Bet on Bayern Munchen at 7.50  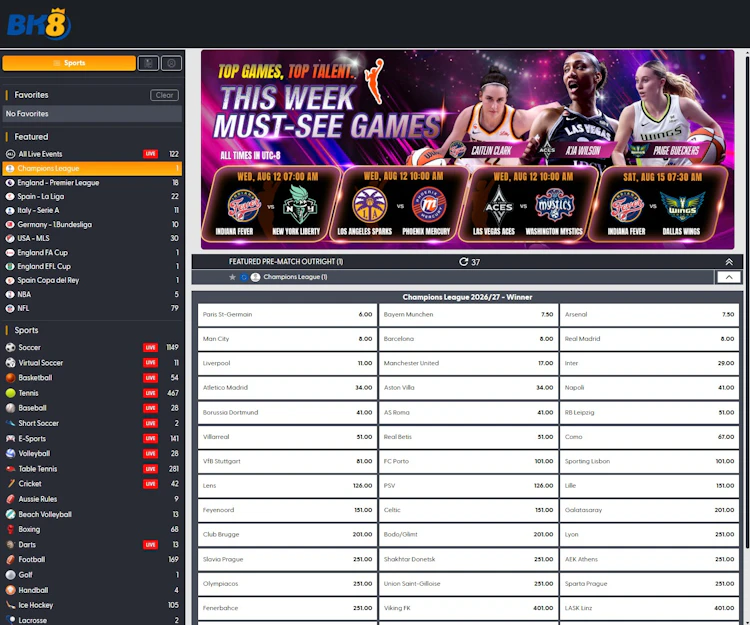[x=468, y=315]
